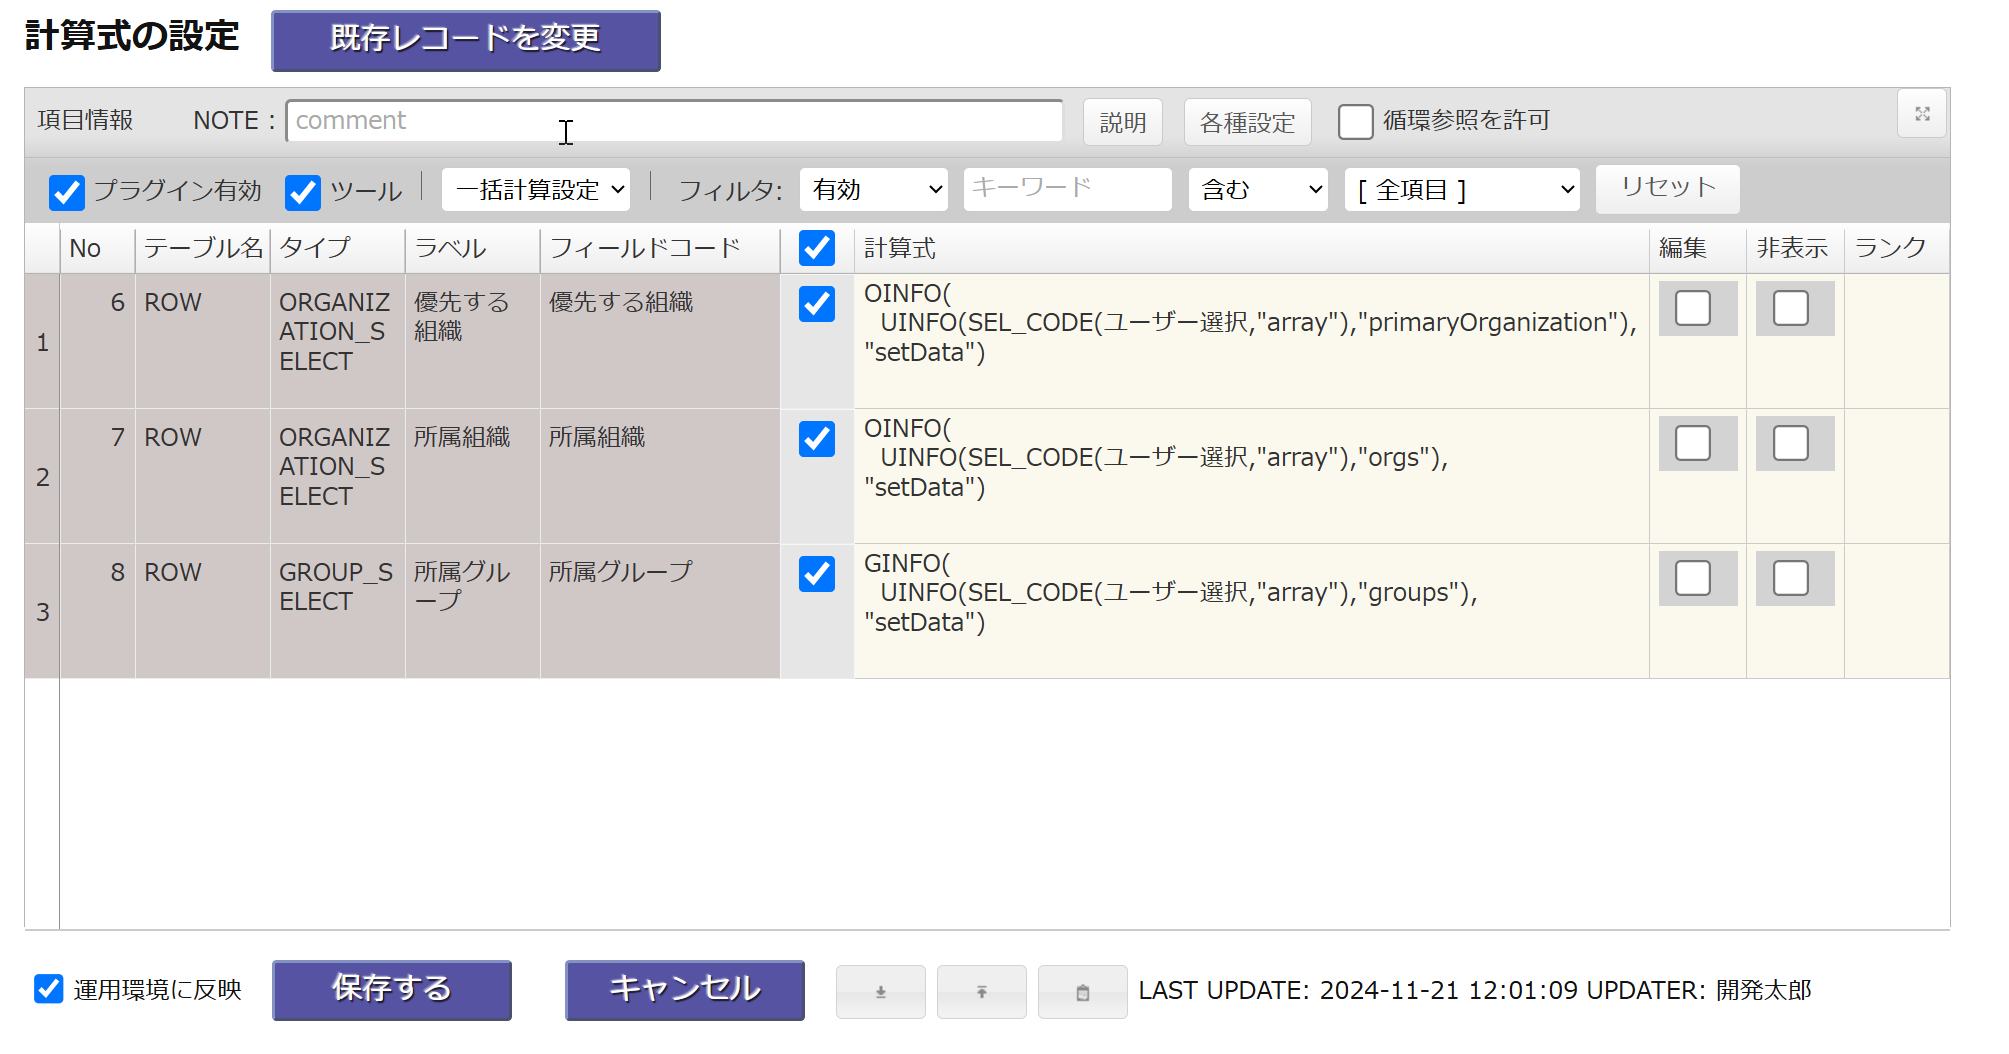Click the fullscreen expand icon

[x=1921, y=114]
